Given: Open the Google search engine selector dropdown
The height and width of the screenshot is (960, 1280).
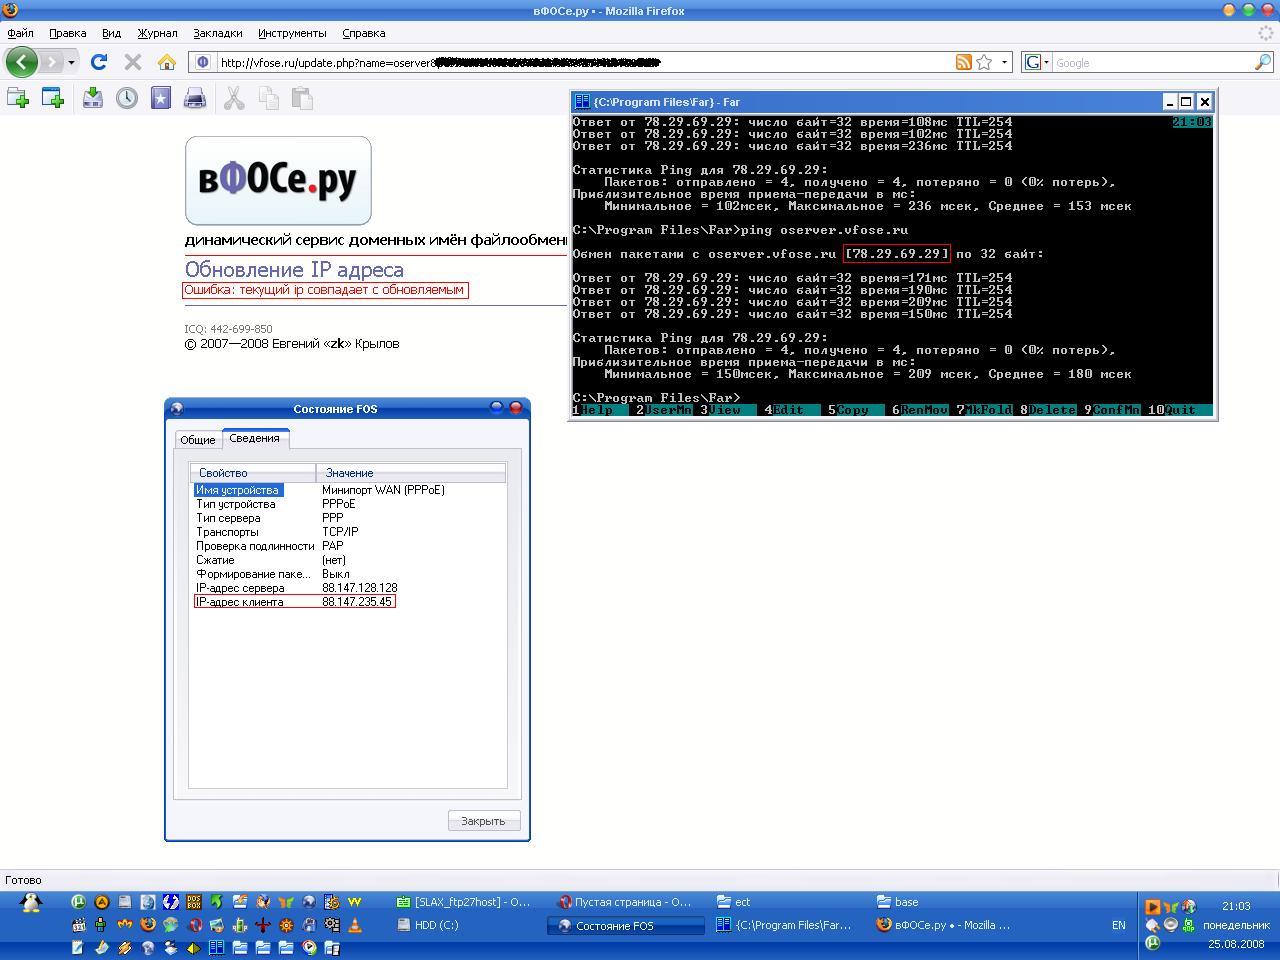Looking at the screenshot, I should click(x=1037, y=62).
